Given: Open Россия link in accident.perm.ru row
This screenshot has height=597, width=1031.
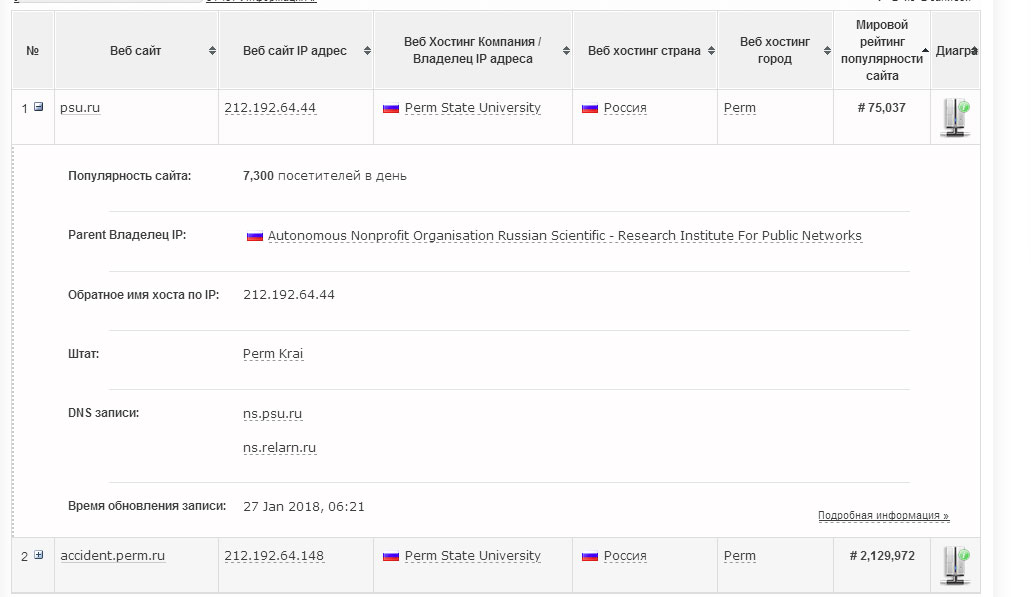Looking at the screenshot, I should (625, 556).
